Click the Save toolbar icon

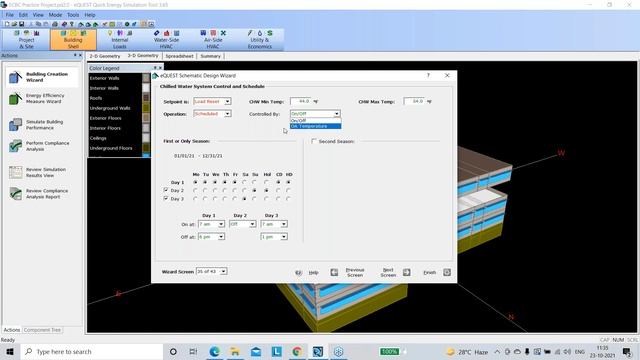point(22,24)
